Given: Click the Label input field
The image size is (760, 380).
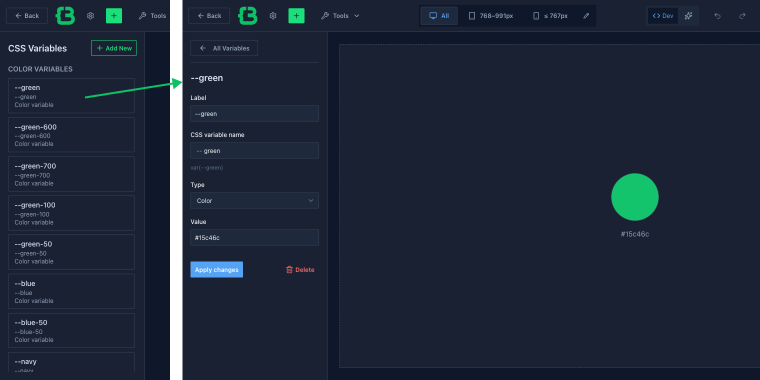Looking at the screenshot, I should click(254, 113).
